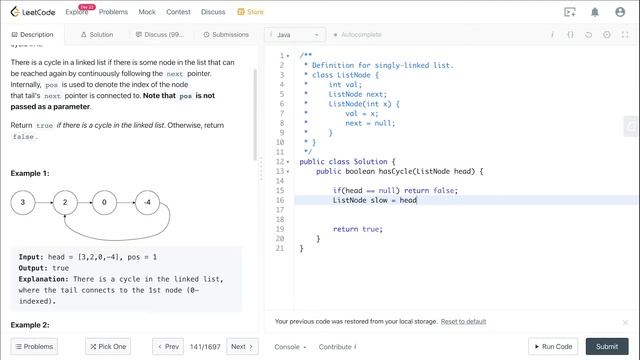Viewport: 640px width, 360px height.
Task: Click the 'Example 1:' heading text
Action: click(x=30, y=173)
